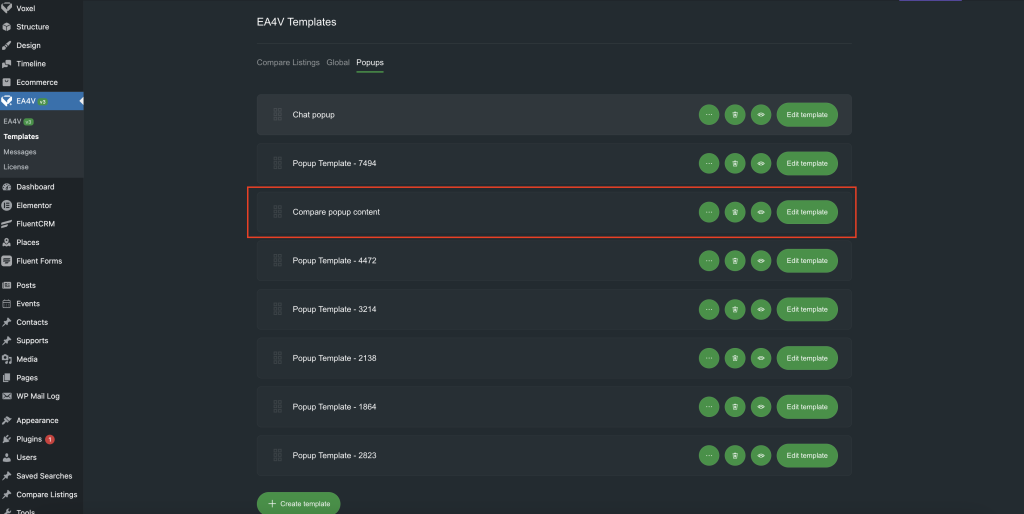Image resolution: width=1024 pixels, height=514 pixels.
Task: Edit template for Compare popup content
Action: pyautogui.click(x=806, y=212)
